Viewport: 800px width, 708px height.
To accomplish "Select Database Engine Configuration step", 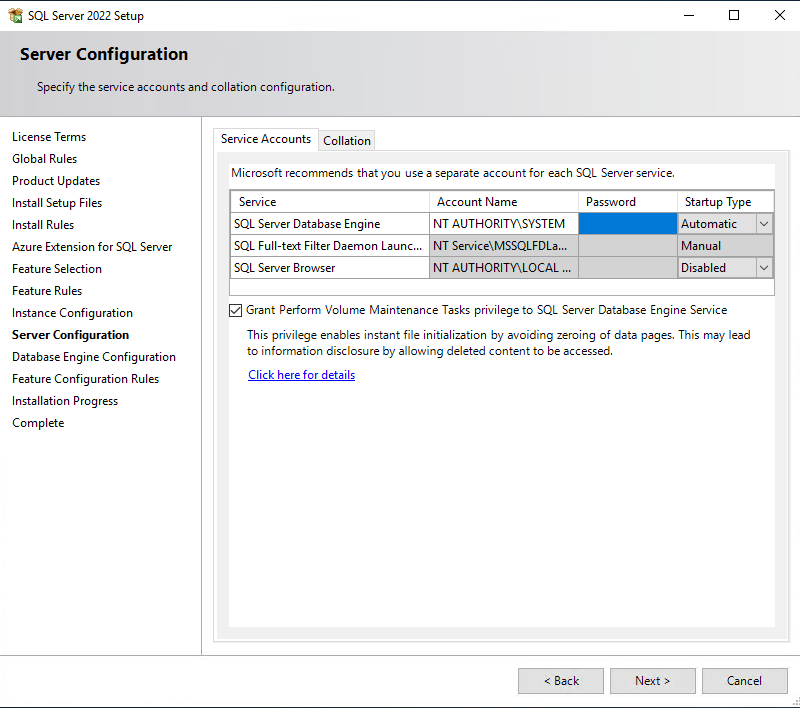I will (94, 357).
